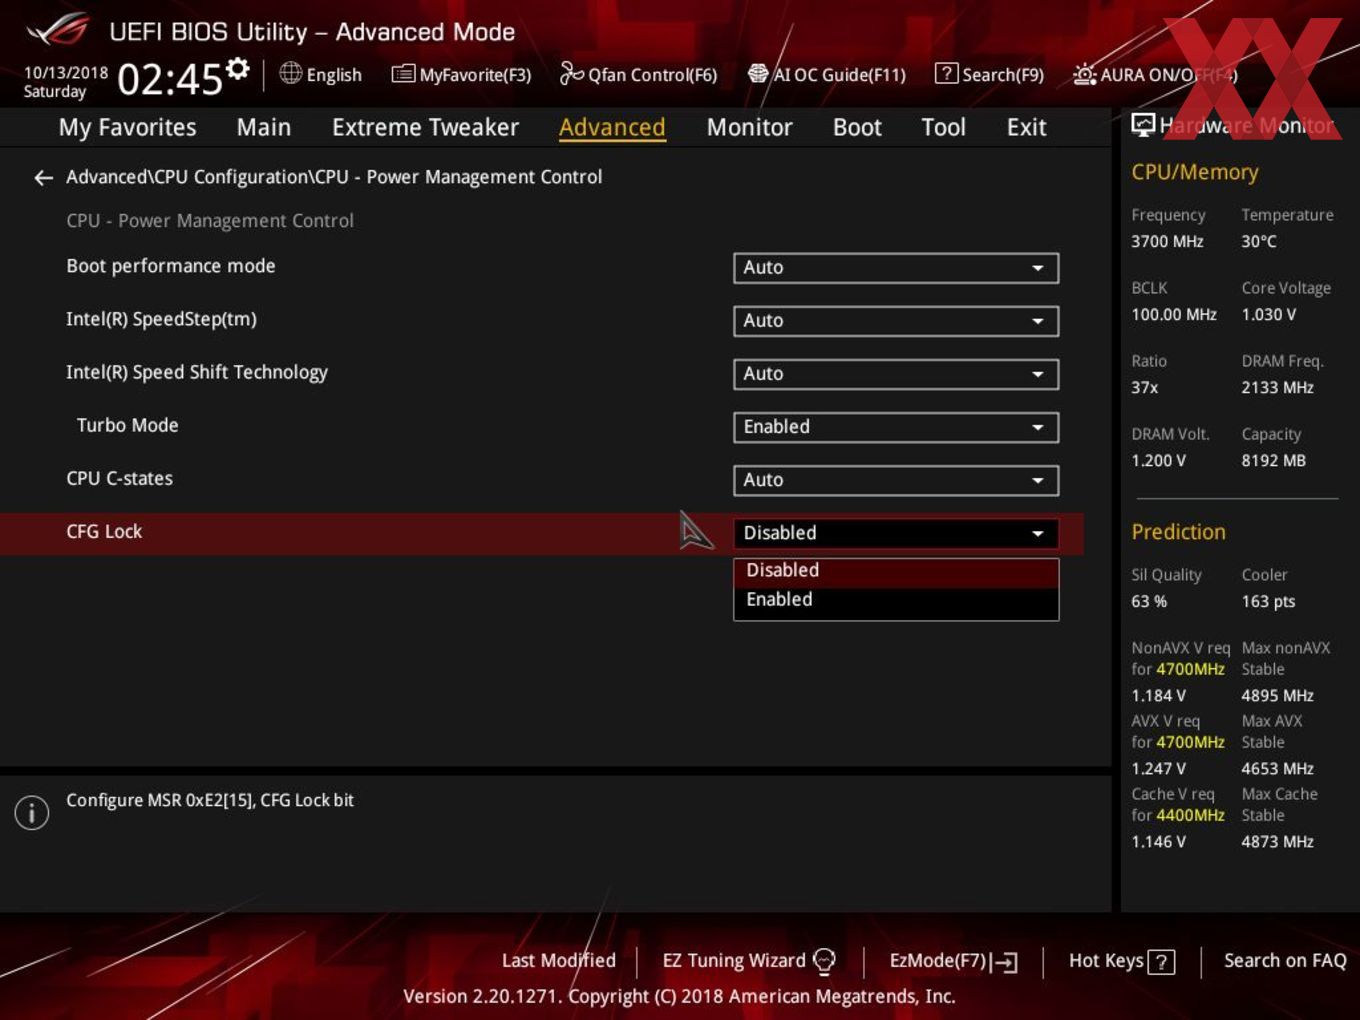Choose Disabled in CFG Lock list
Screen dimensions: 1360x1020
click(x=896, y=571)
